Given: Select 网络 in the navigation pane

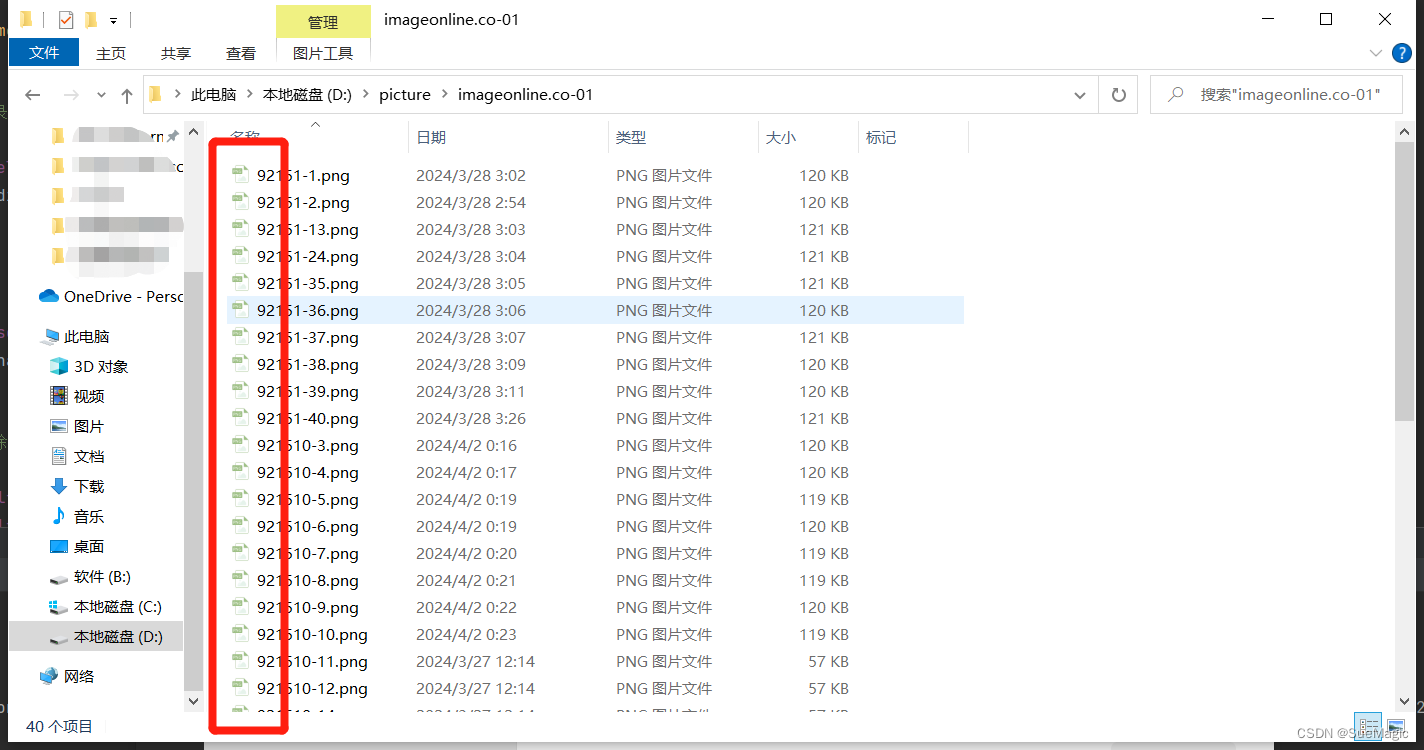Looking at the screenshot, I should pos(68,677).
